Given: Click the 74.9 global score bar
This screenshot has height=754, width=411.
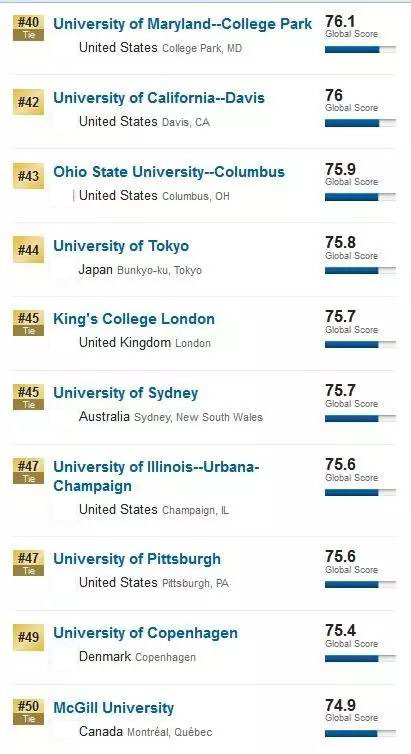Looking at the screenshot, I should (x=361, y=733).
